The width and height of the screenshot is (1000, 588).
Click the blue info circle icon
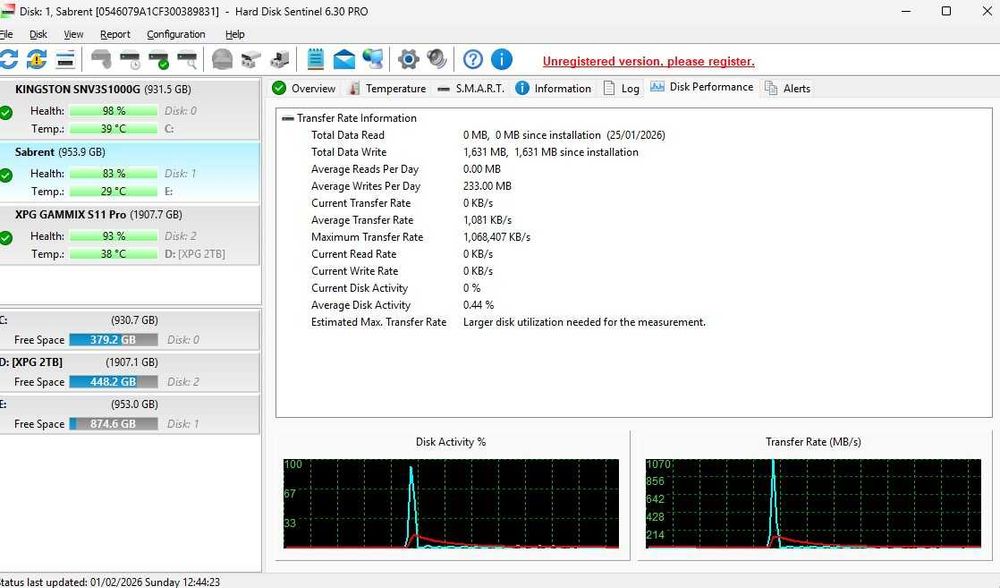coord(502,59)
